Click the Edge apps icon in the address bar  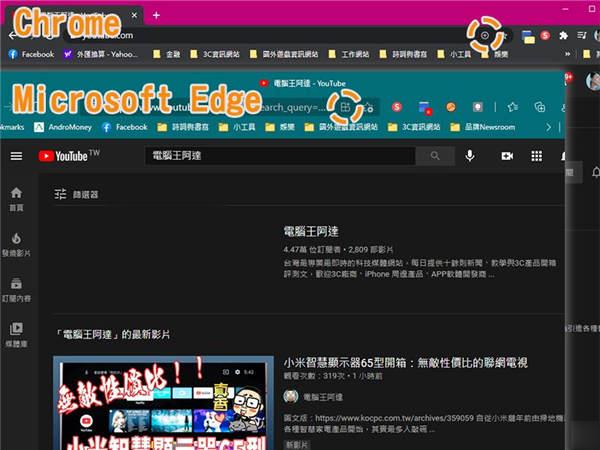coord(345,107)
